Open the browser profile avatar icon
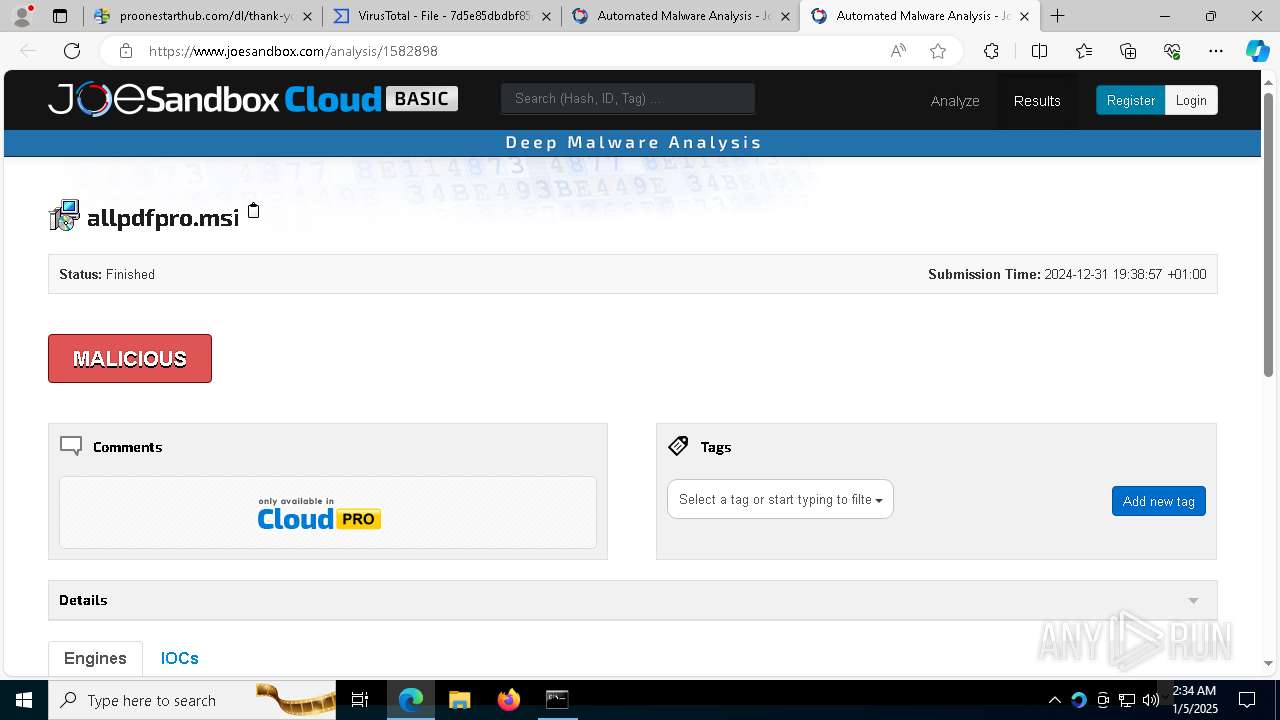 tap(22, 15)
